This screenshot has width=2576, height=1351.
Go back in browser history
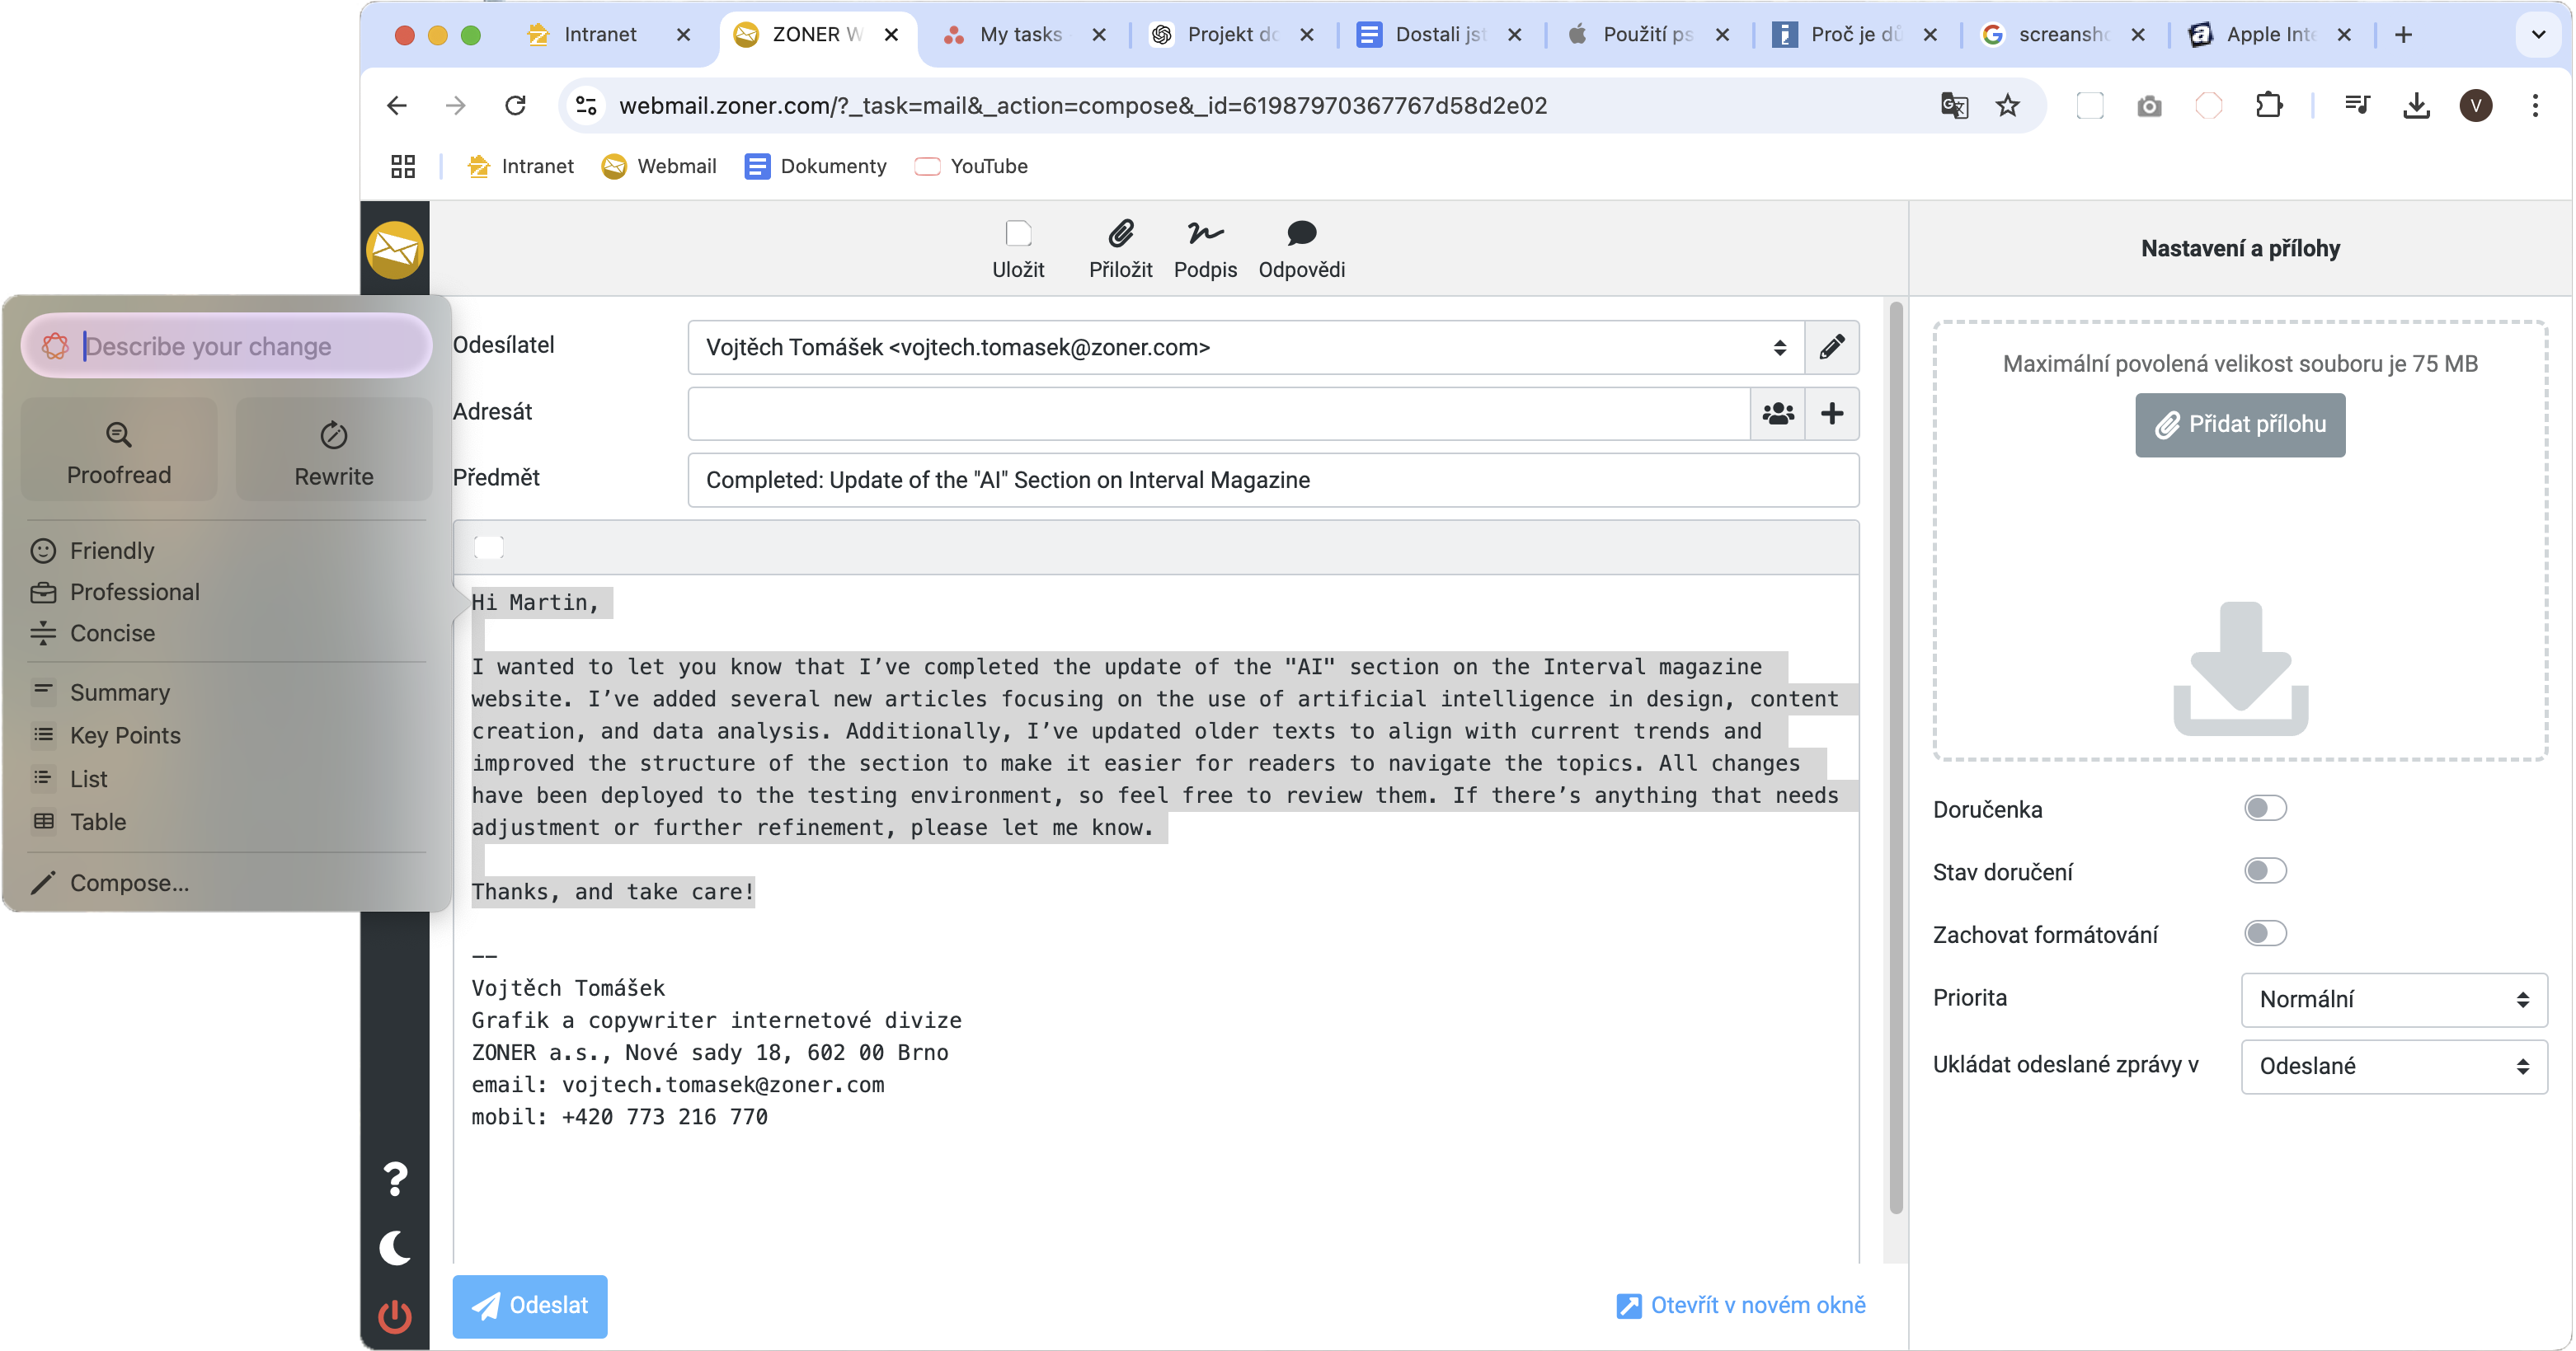pyautogui.click(x=397, y=105)
